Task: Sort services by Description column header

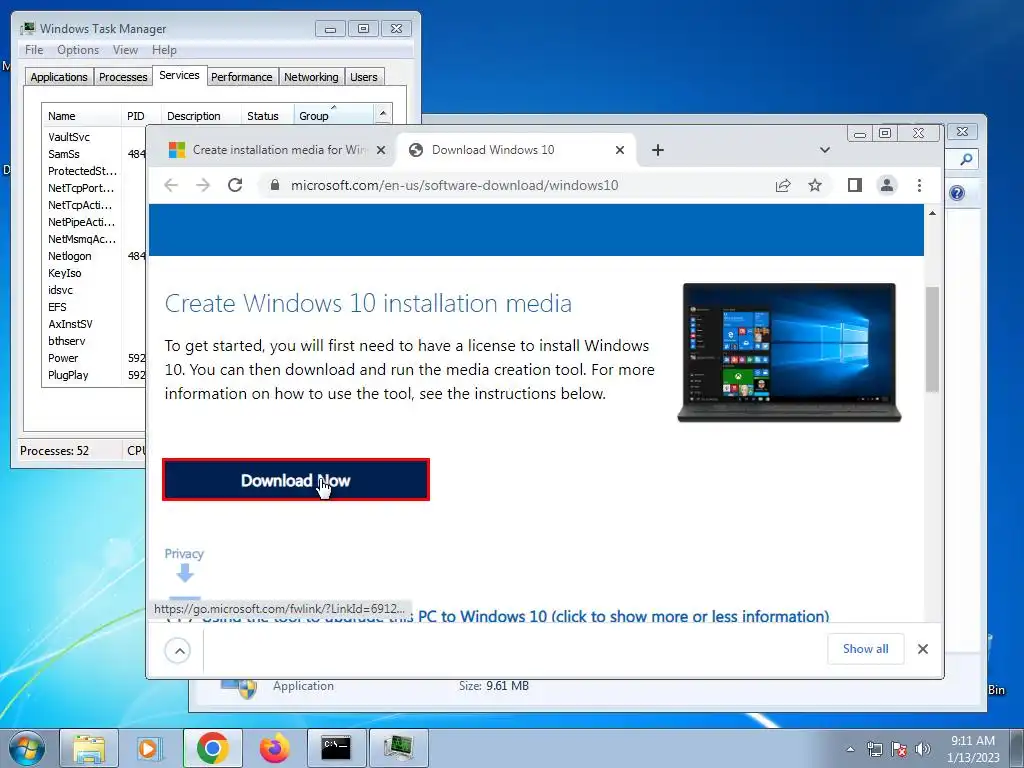Action: coord(200,116)
